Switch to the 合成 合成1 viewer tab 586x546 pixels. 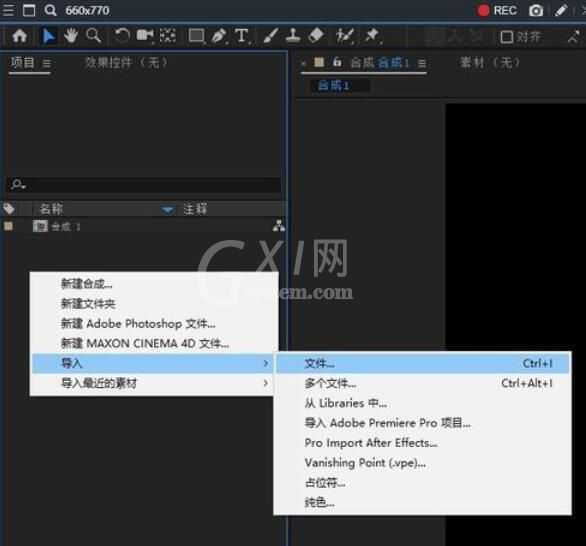click(x=380, y=63)
